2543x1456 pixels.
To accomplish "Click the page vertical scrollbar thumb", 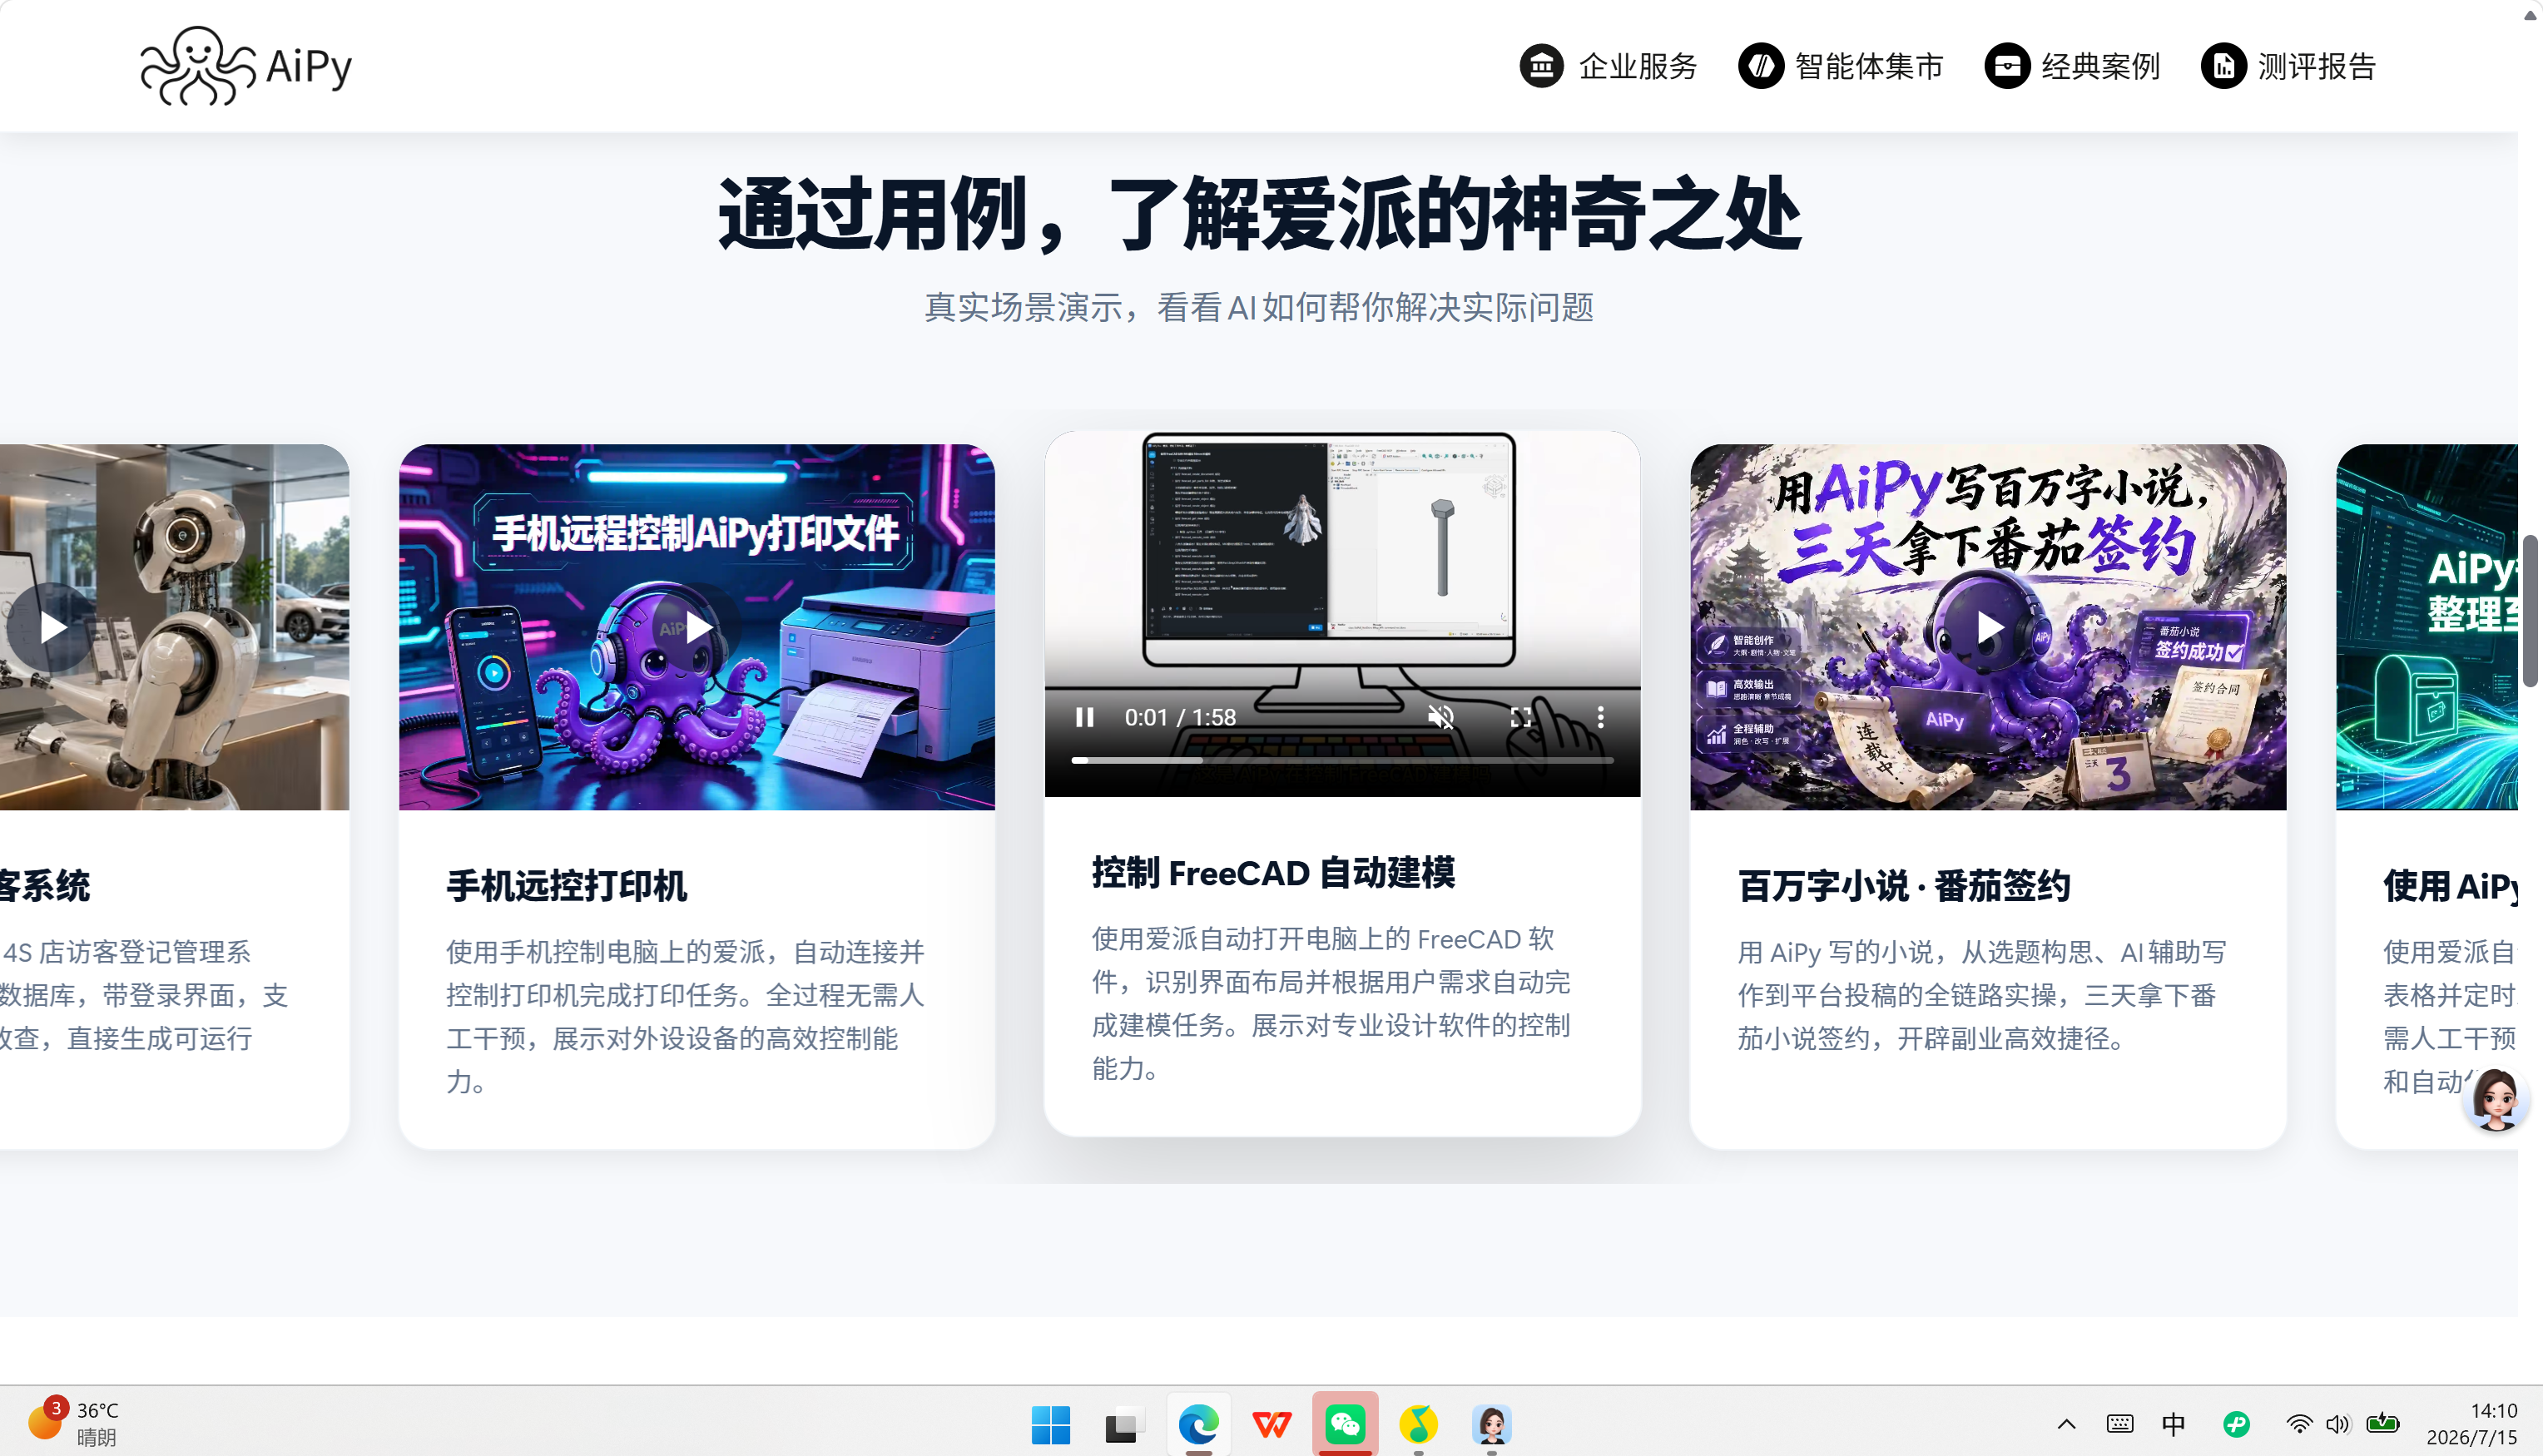I will click(x=2530, y=611).
